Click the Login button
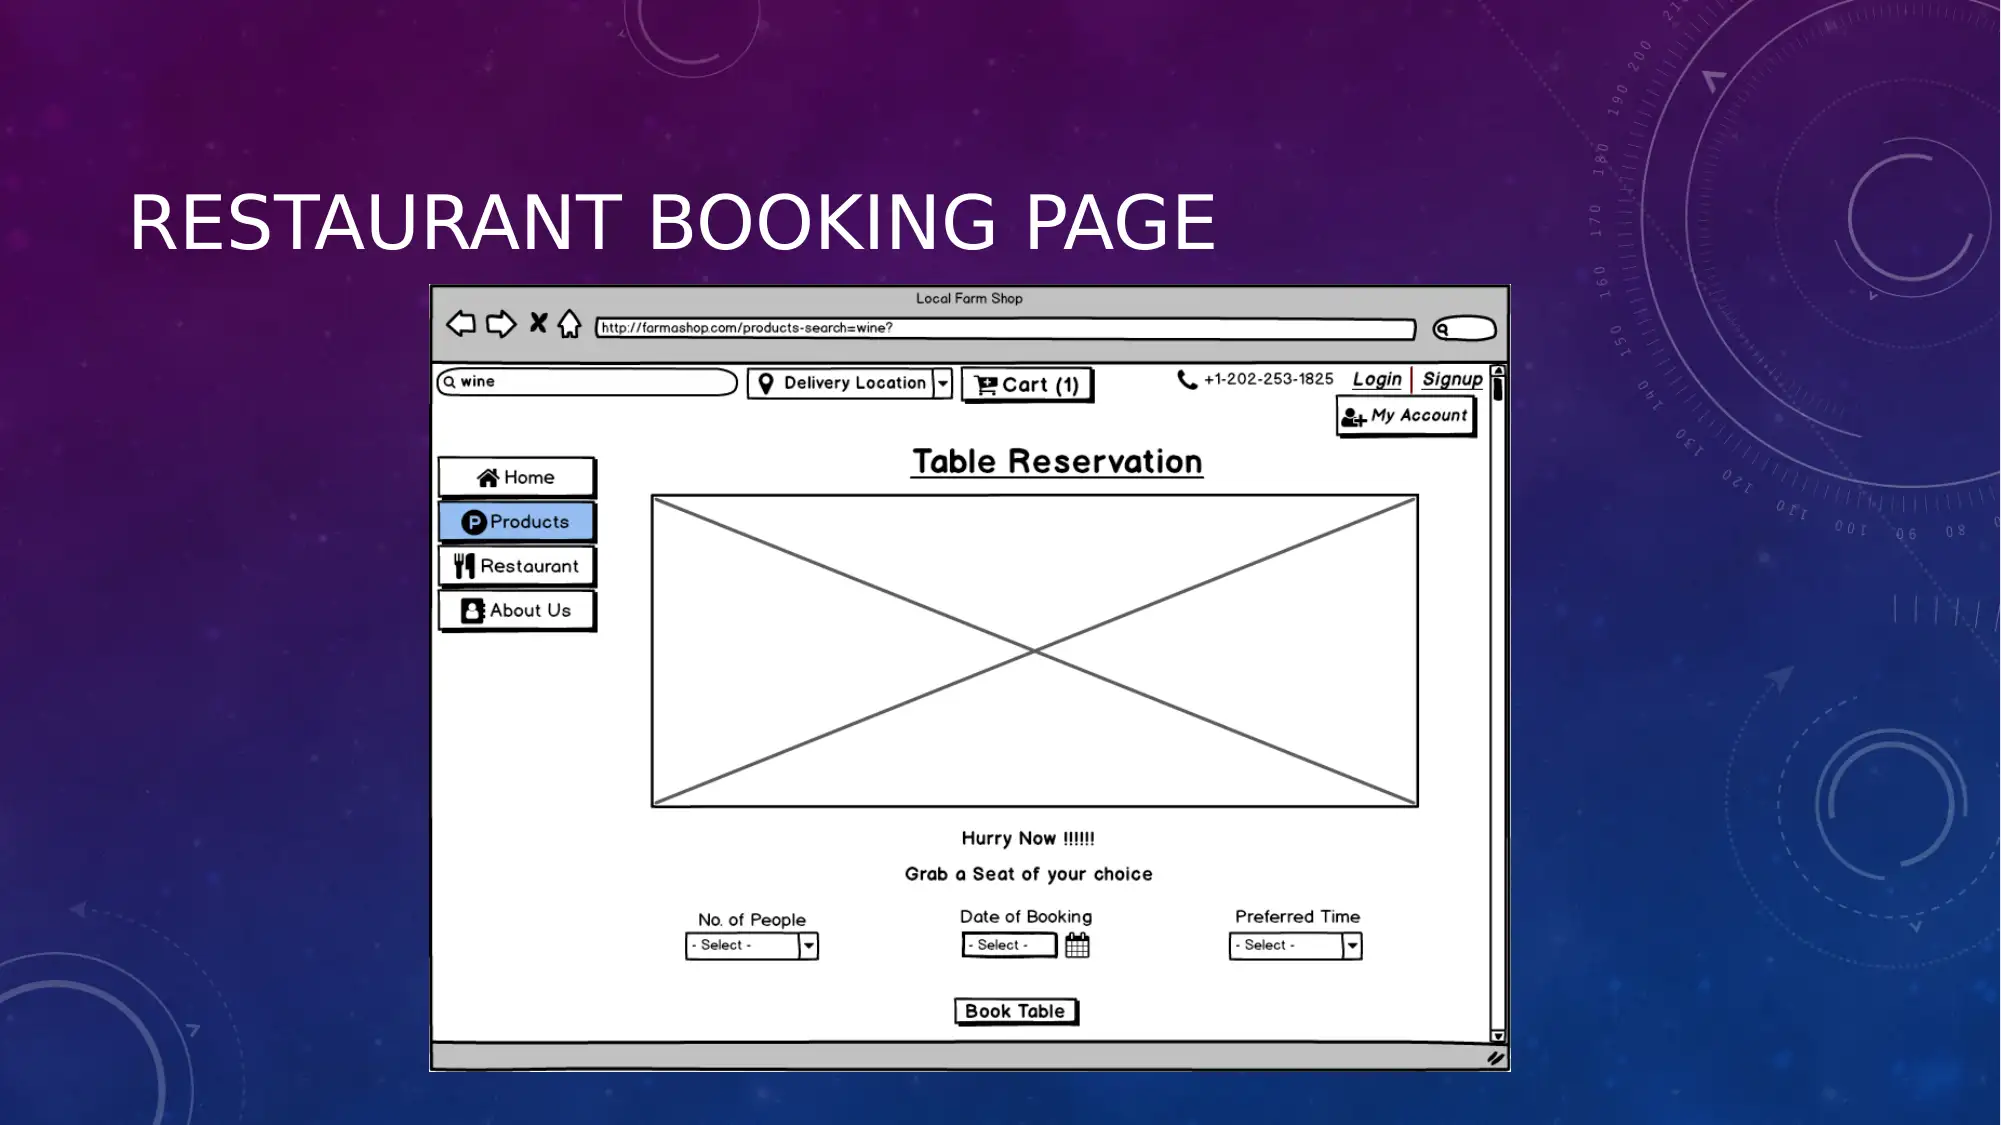 pyautogui.click(x=1377, y=378)
